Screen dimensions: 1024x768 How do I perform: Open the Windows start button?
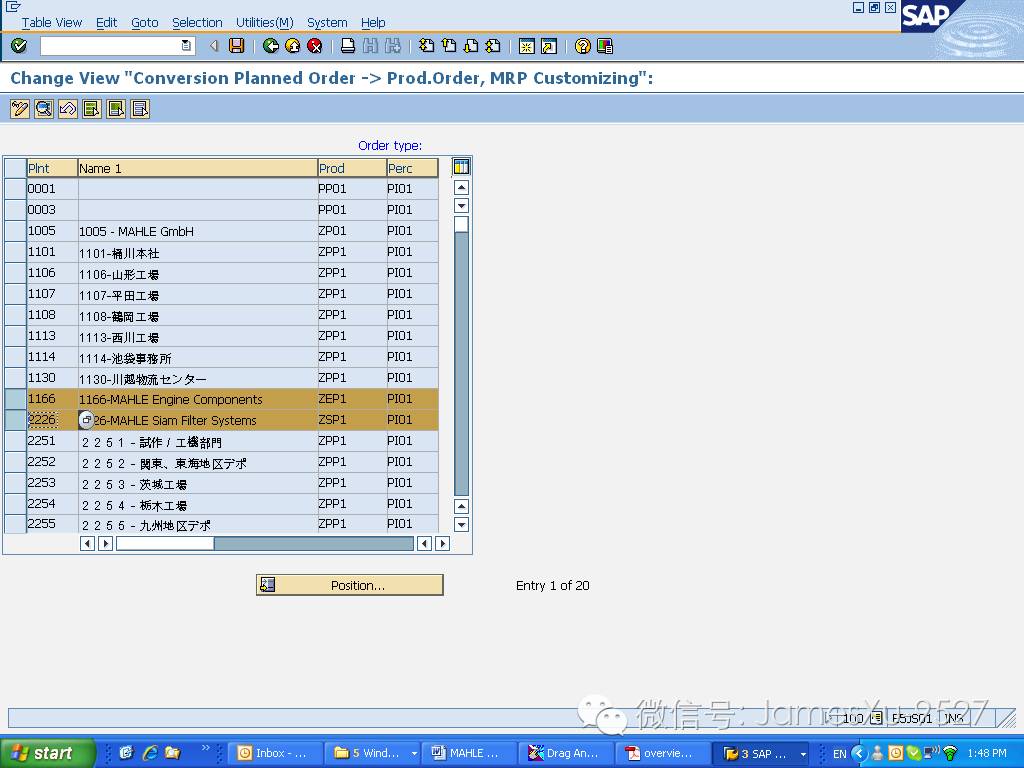click(46, 753)
